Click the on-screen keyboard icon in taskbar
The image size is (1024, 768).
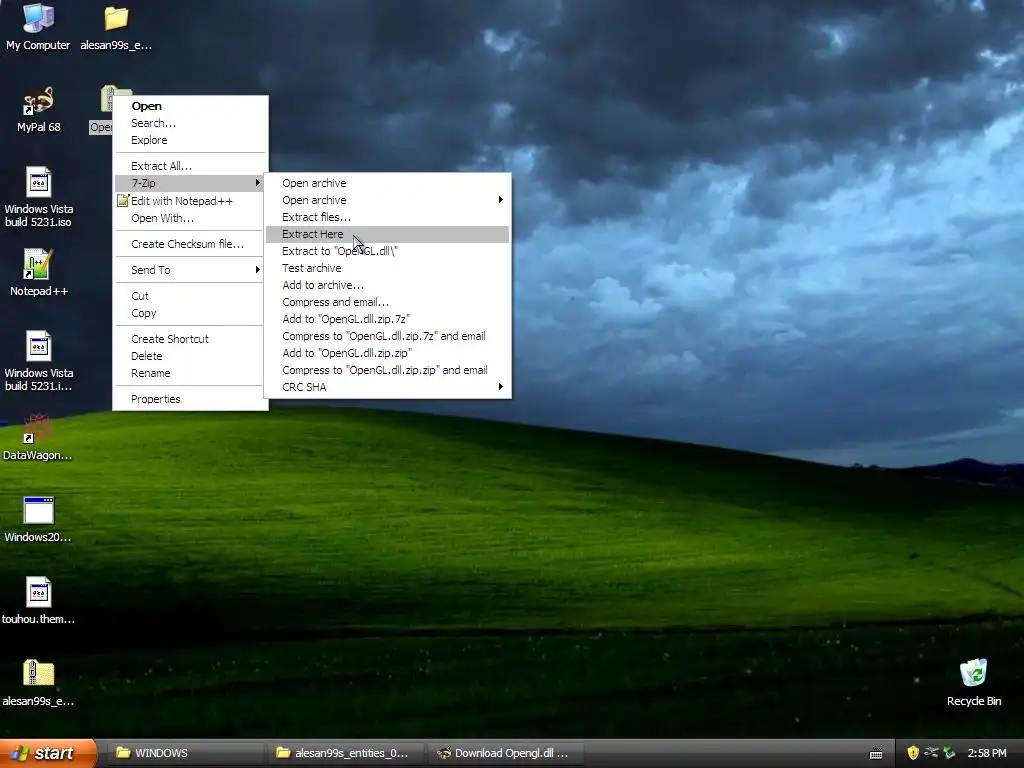tap(876, 754)
